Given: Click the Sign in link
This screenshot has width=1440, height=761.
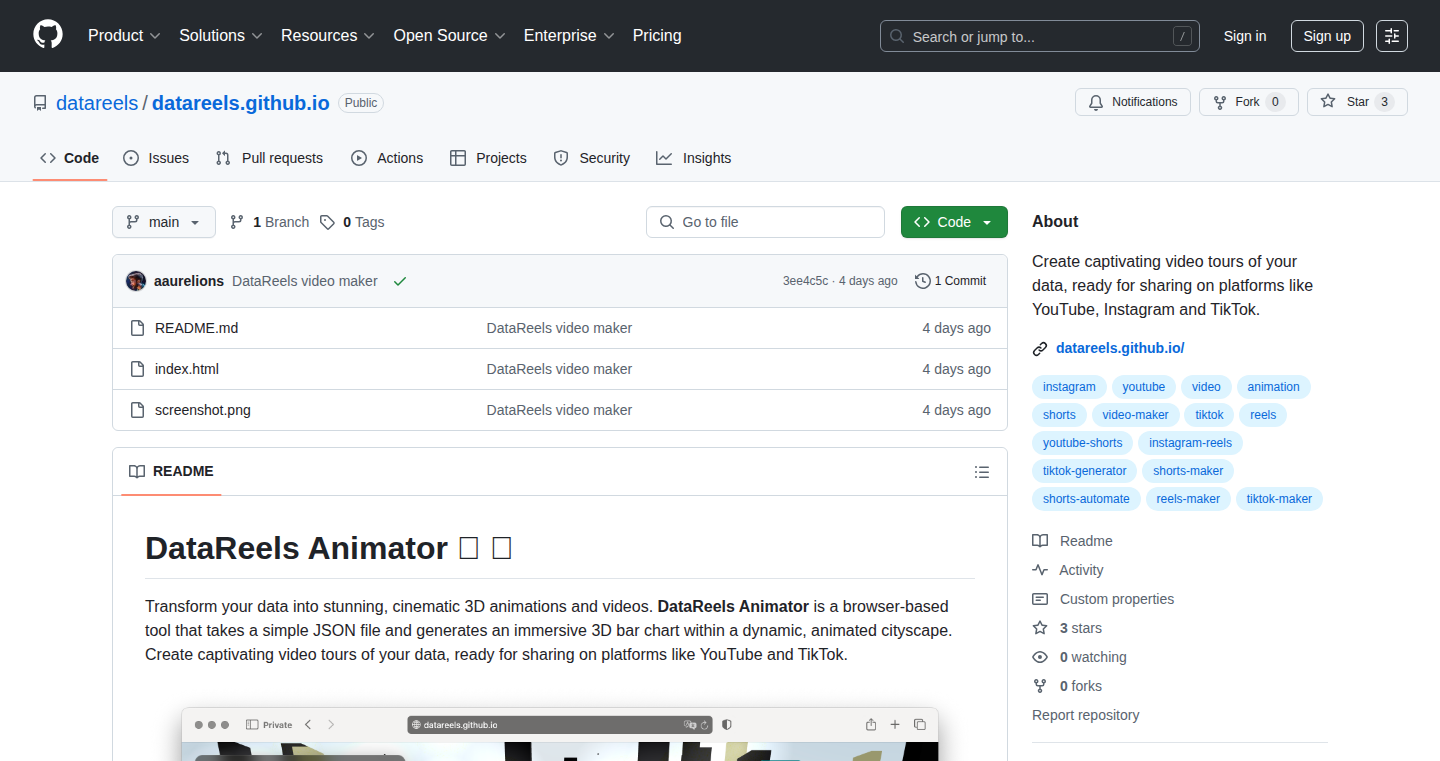Looking at the screenshot, I should [1245, 36].
